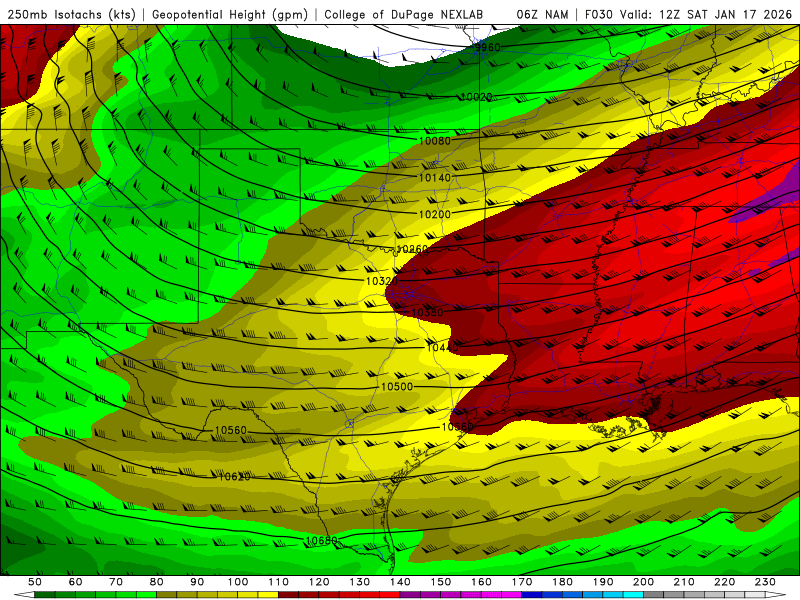Click the '06Z NAM' model run label

tap(542, 15)
